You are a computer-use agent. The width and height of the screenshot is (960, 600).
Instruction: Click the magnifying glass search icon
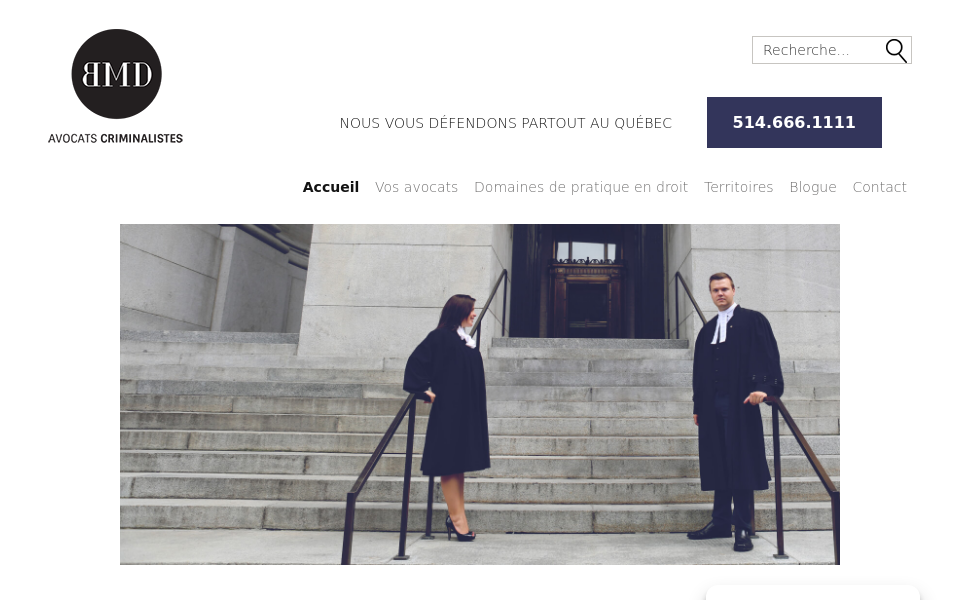tap(896, 50)
